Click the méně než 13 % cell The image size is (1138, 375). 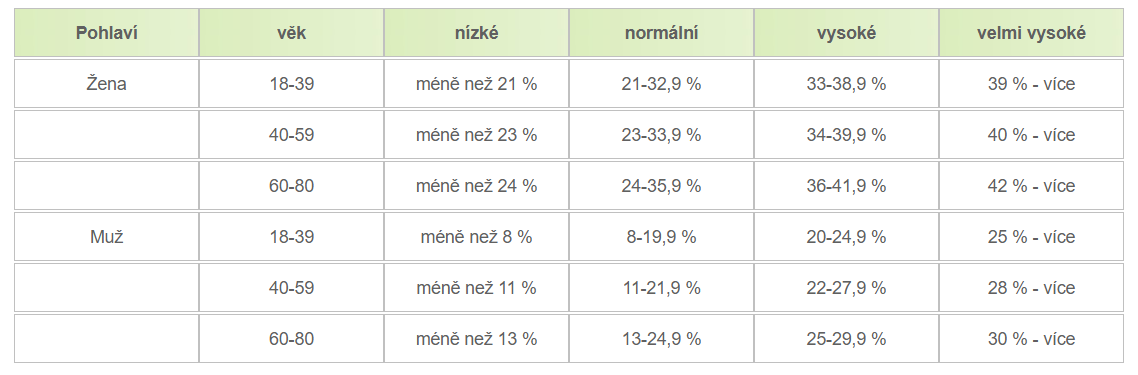476,338
